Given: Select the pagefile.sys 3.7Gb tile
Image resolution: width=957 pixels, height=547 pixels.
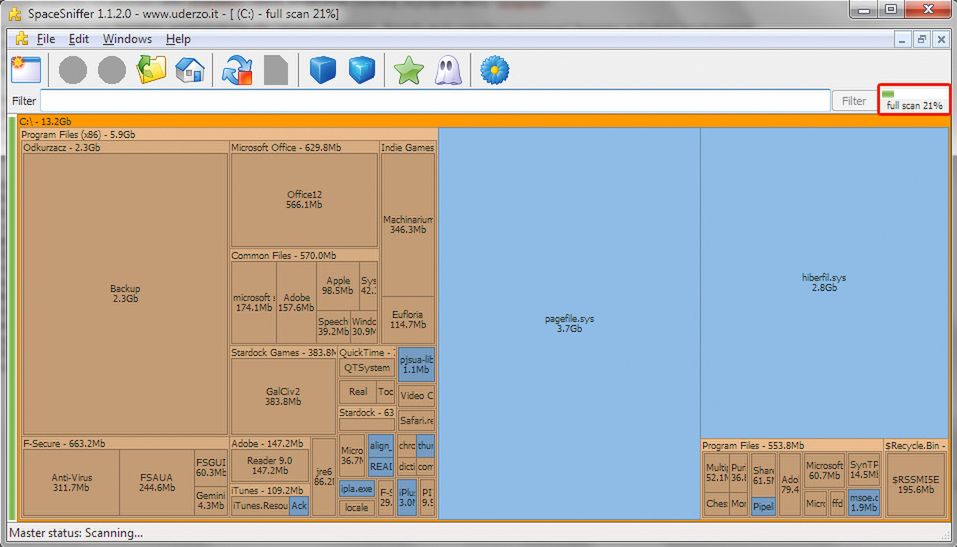Looking at the screenshot, I should 569,324.
